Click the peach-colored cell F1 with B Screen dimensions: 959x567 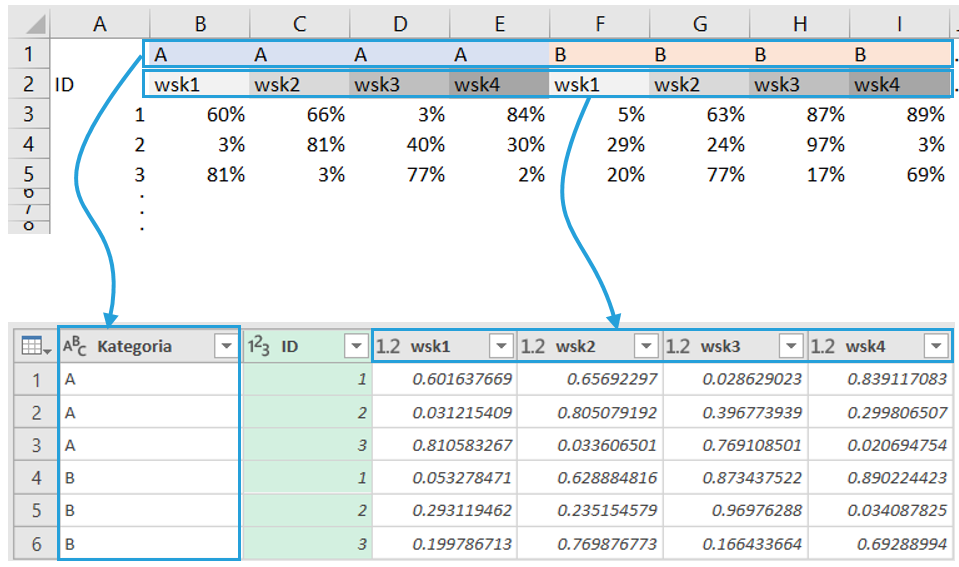pyautogui.click(x=599, y=54)
